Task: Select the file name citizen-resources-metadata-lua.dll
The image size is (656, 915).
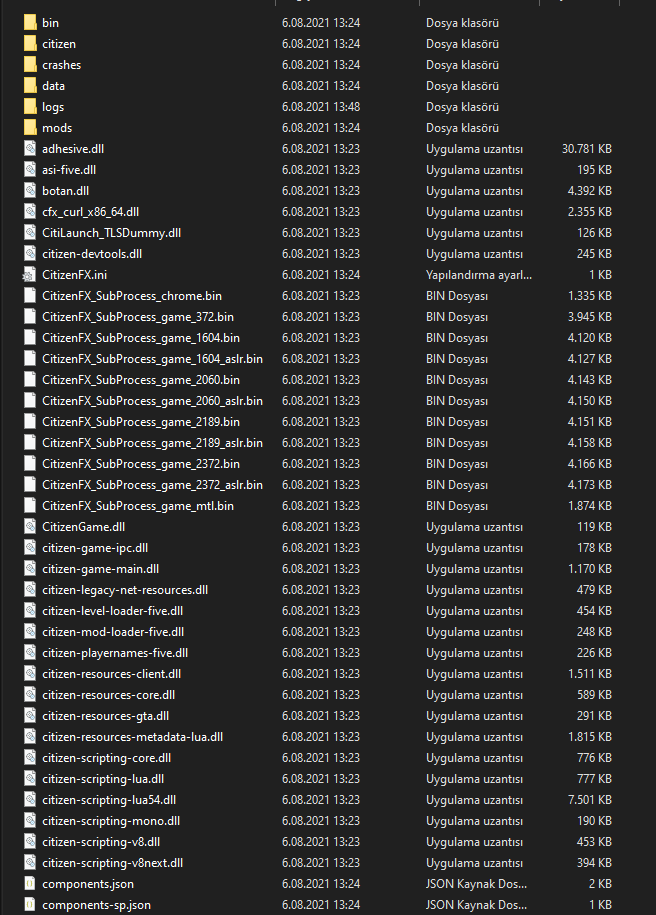Action: 132,737
